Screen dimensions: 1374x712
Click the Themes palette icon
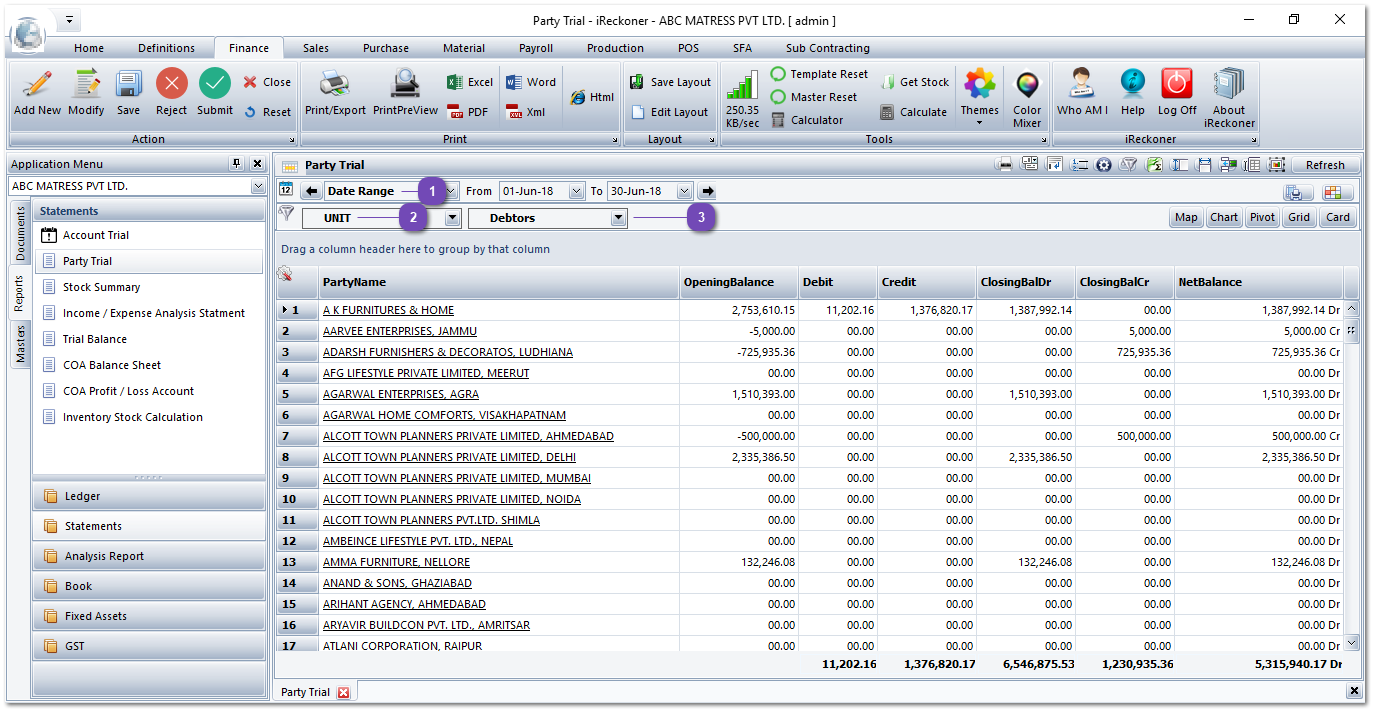(x=979, y=85)
